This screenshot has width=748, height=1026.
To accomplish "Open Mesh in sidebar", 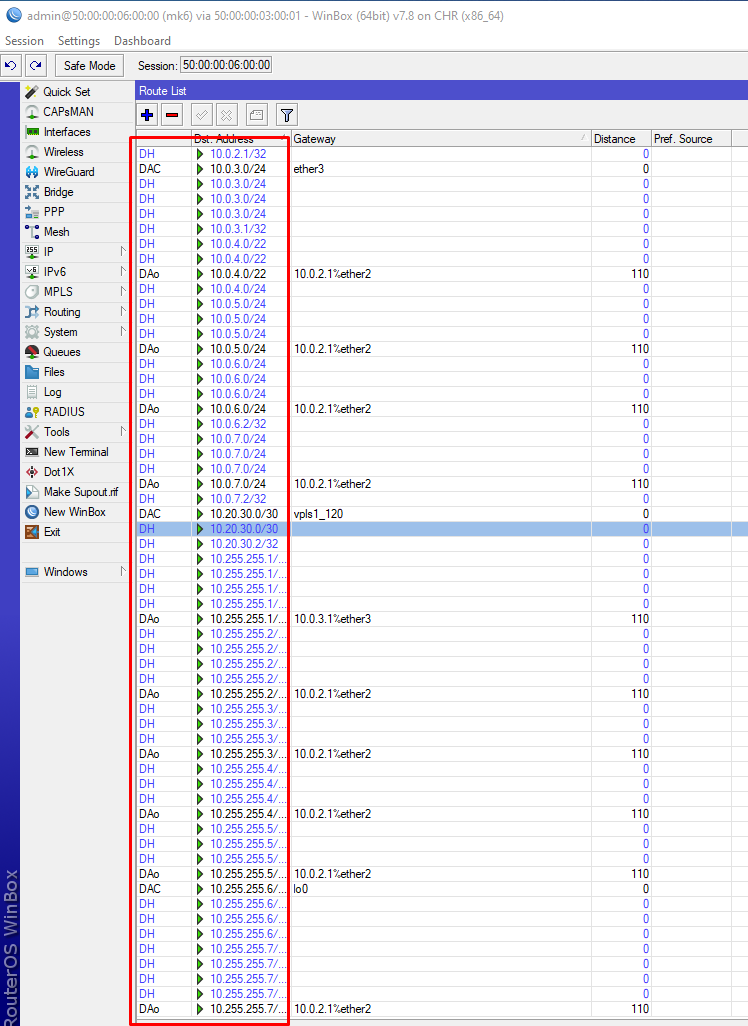I will tap(75, 232).
